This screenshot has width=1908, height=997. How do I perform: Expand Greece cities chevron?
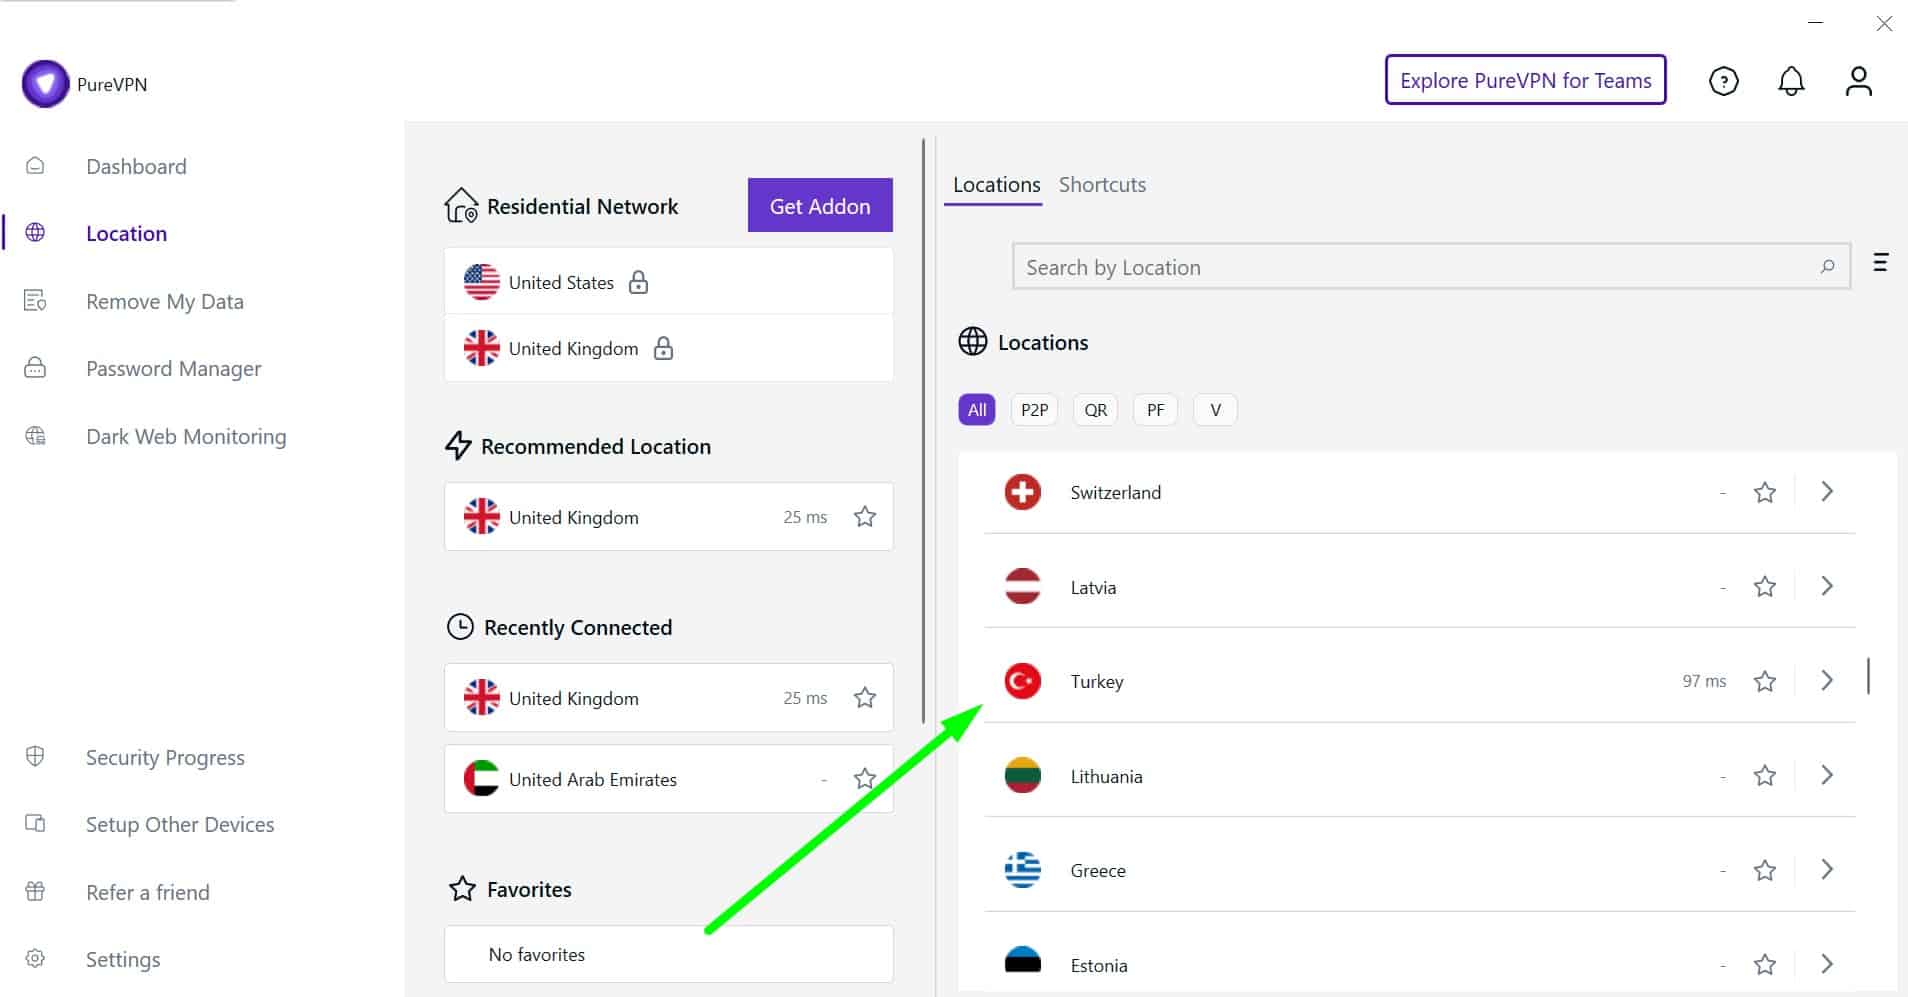[1827, 869]
